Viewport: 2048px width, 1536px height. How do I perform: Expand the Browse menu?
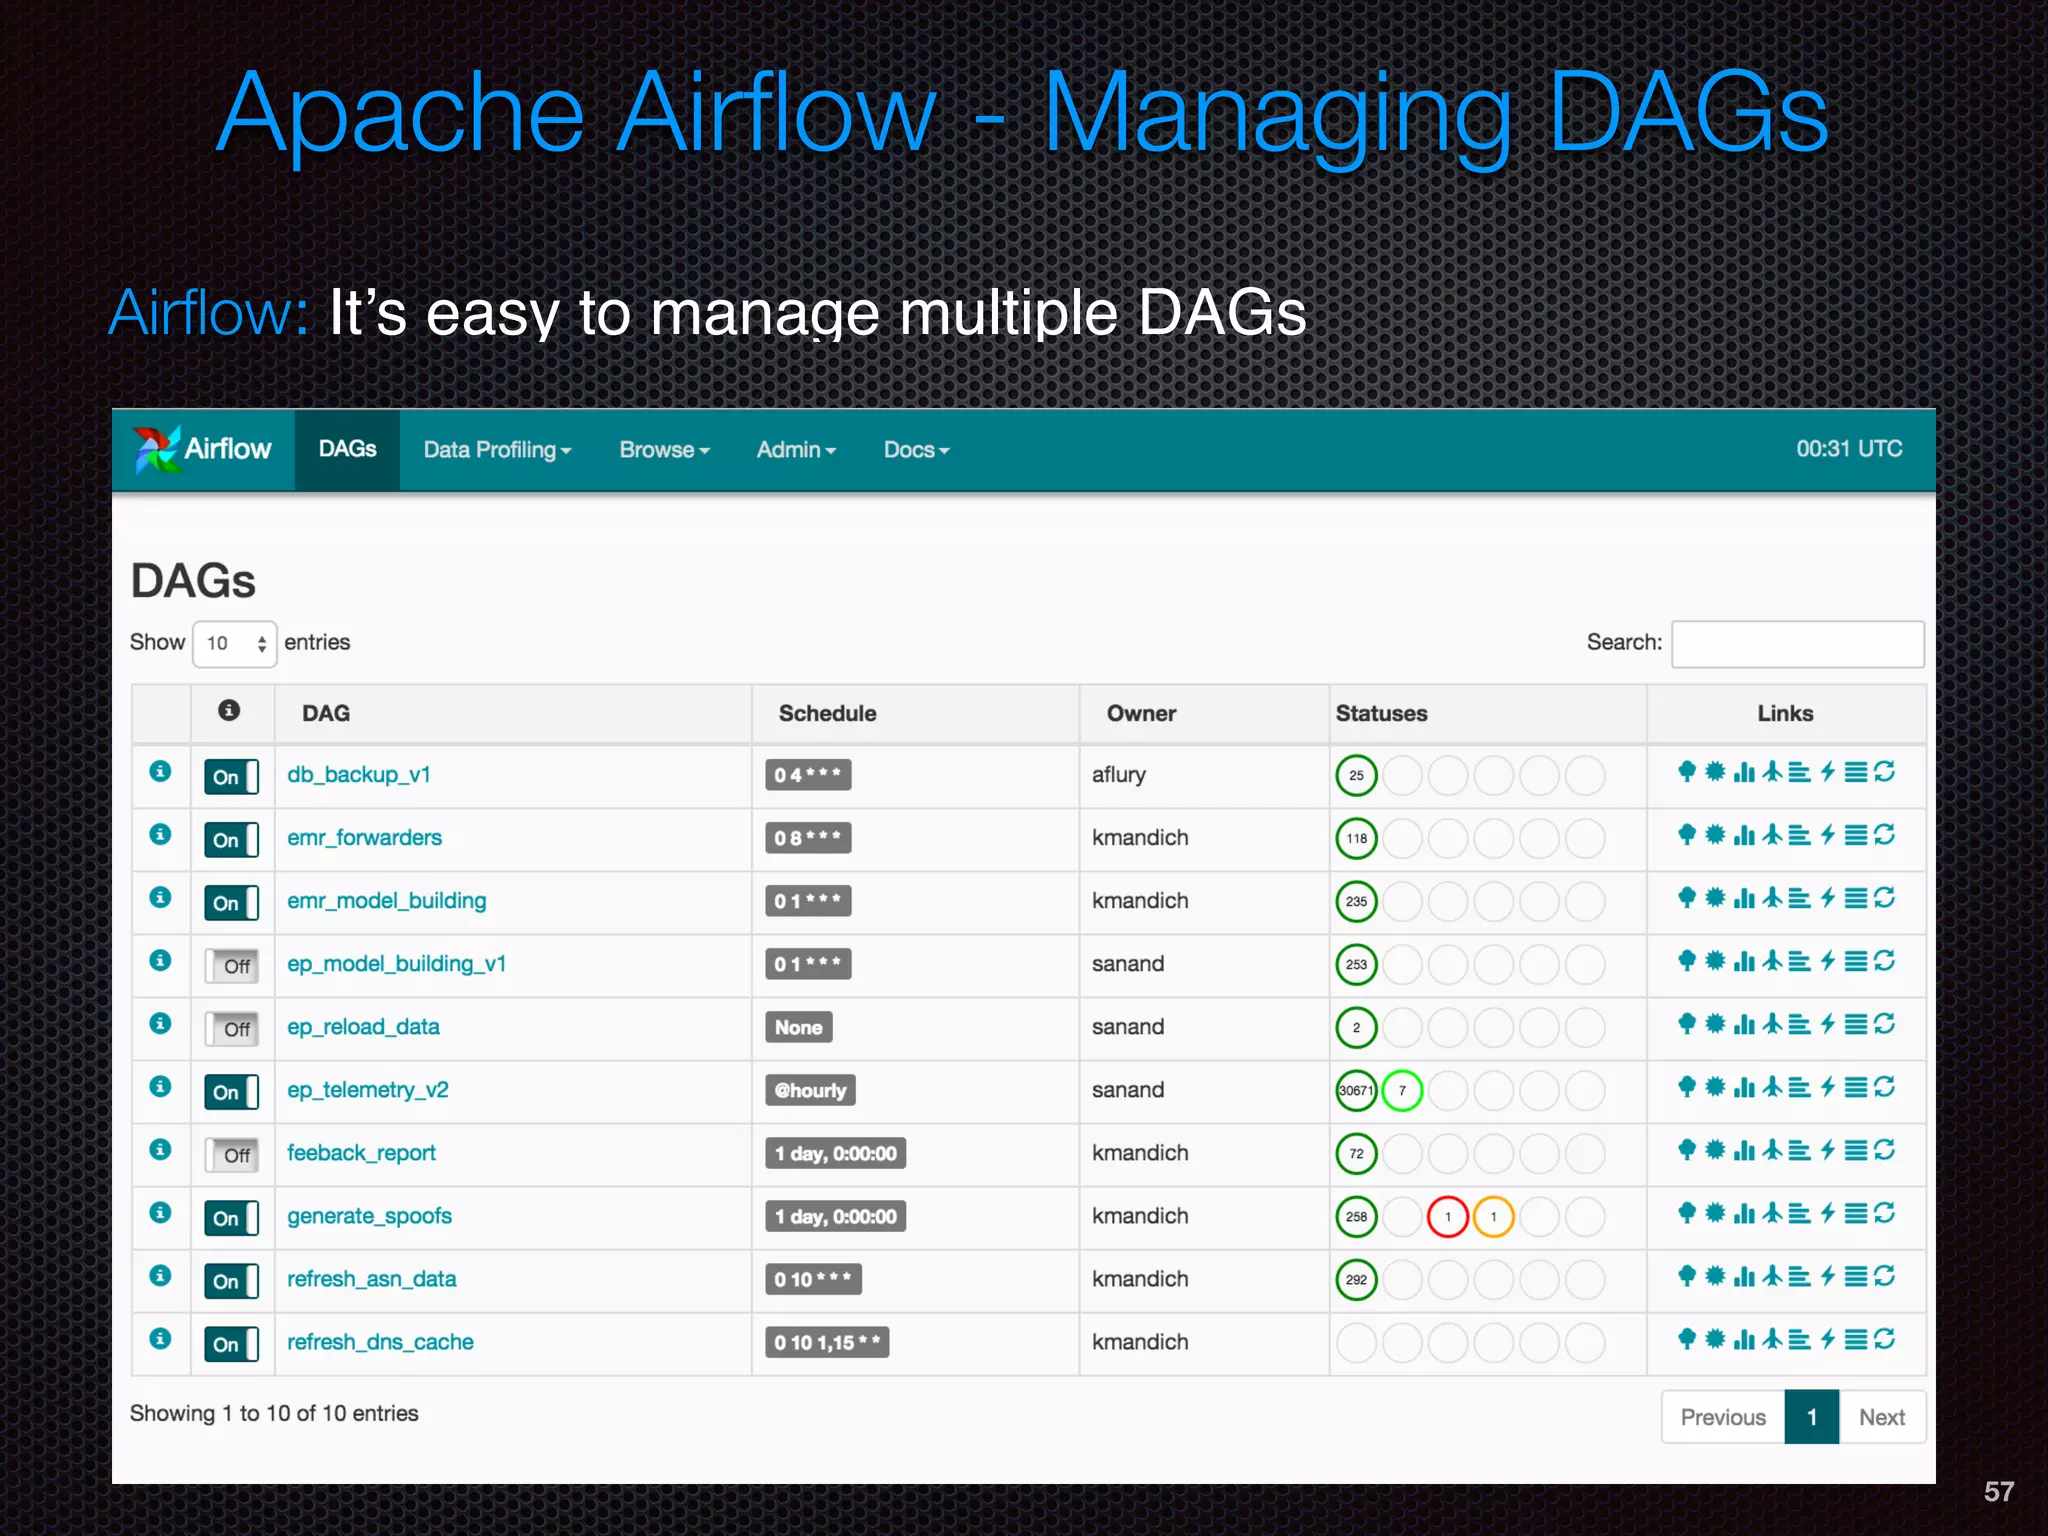(x=664, y=450)
